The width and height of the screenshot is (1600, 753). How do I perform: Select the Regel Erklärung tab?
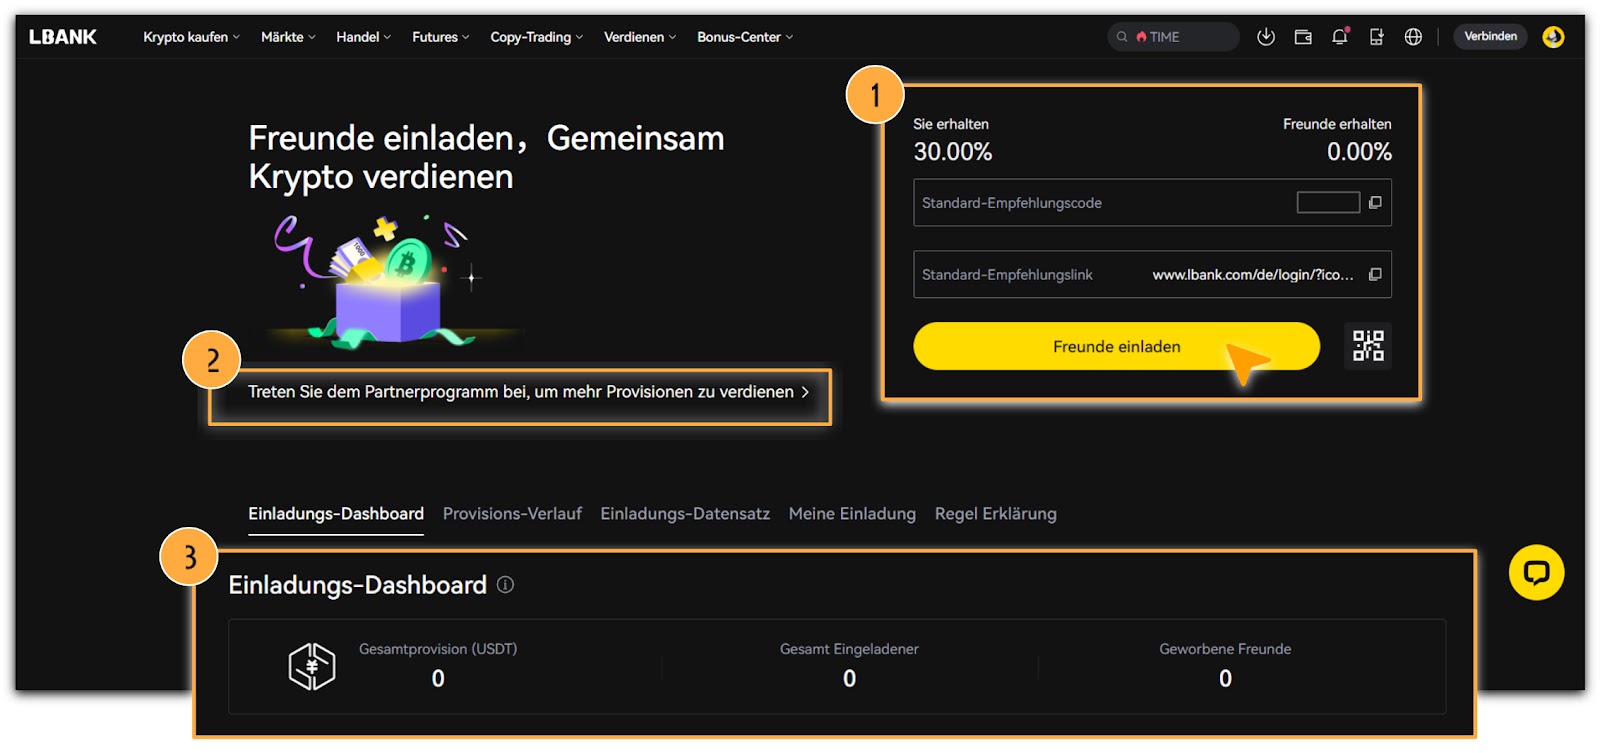pos(995,514)
